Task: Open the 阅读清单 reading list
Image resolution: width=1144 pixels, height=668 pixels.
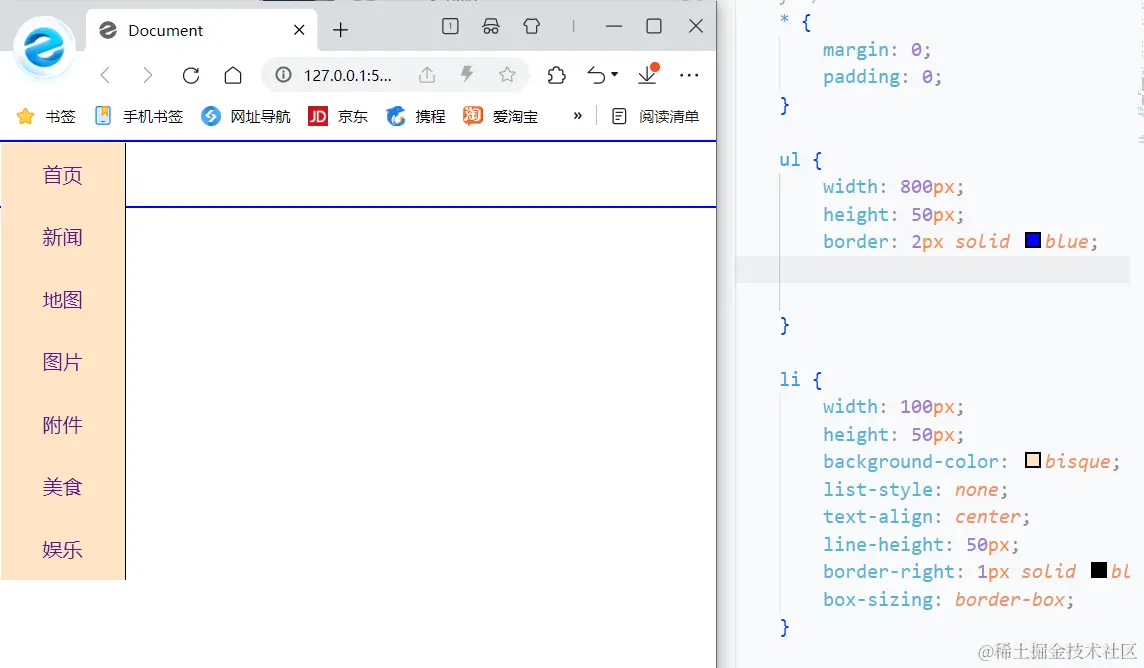Action: click(655, 116)
